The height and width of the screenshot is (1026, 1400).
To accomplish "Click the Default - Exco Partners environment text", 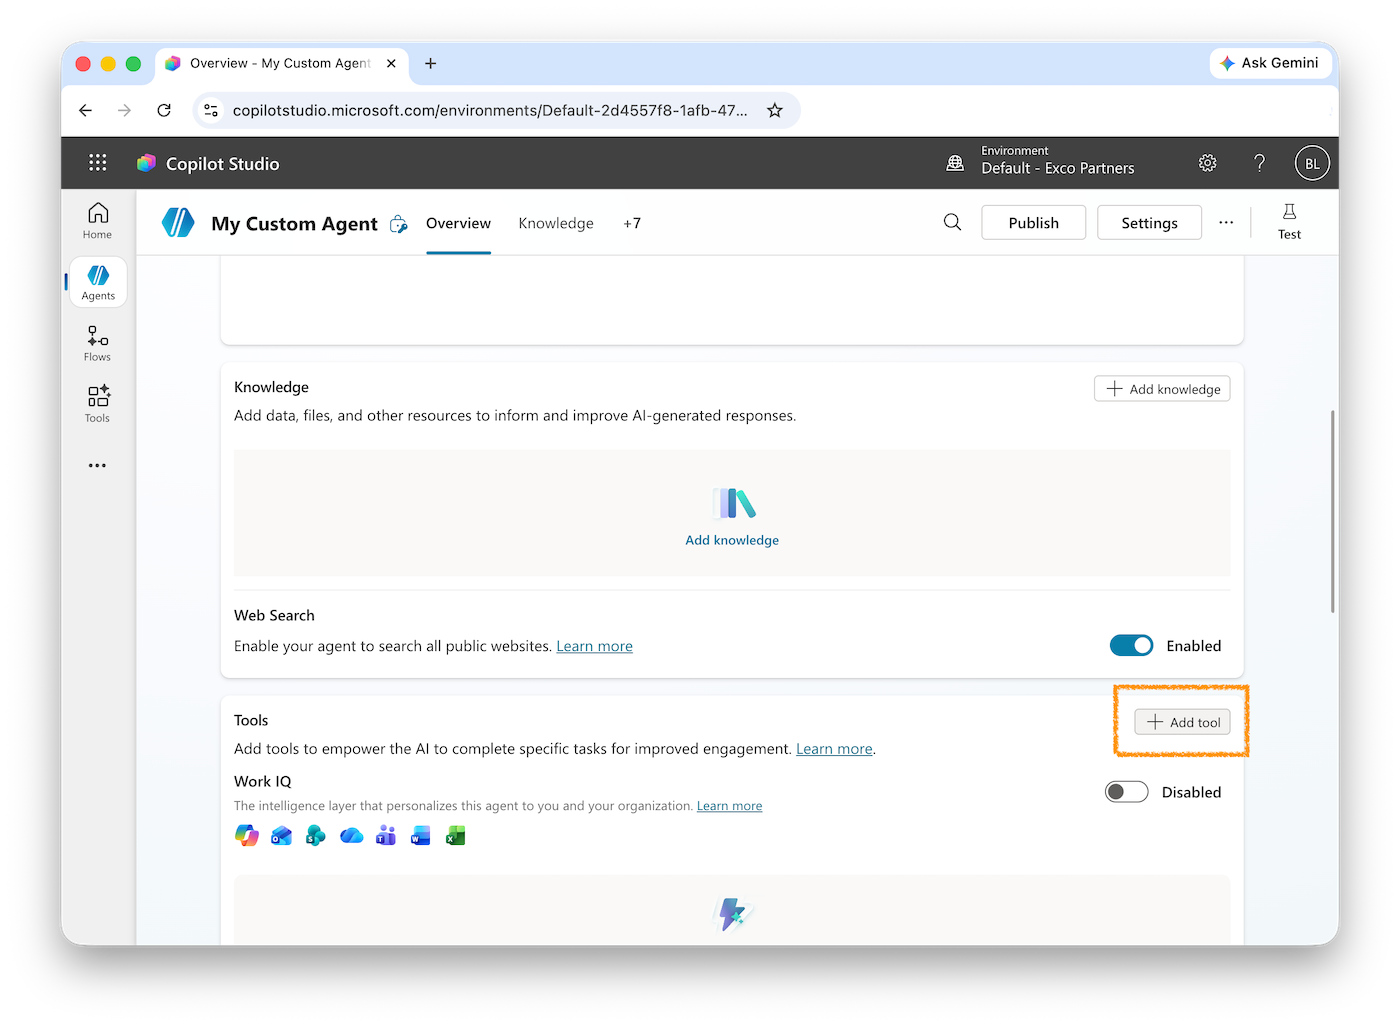I will [x=1058, y=168].
